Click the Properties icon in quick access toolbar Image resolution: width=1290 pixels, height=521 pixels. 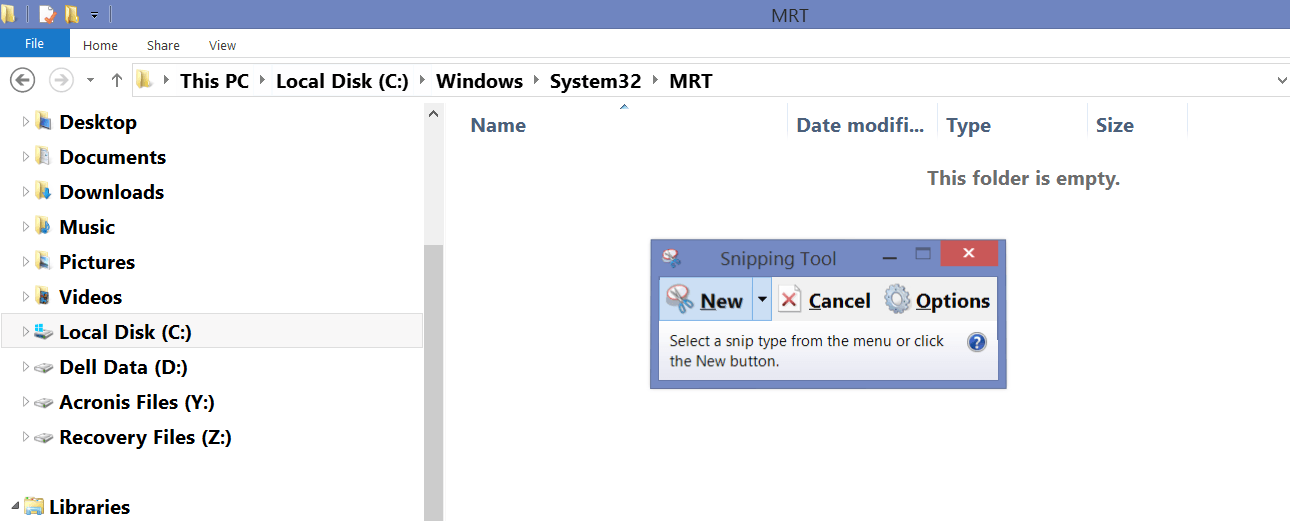[47, 15]
